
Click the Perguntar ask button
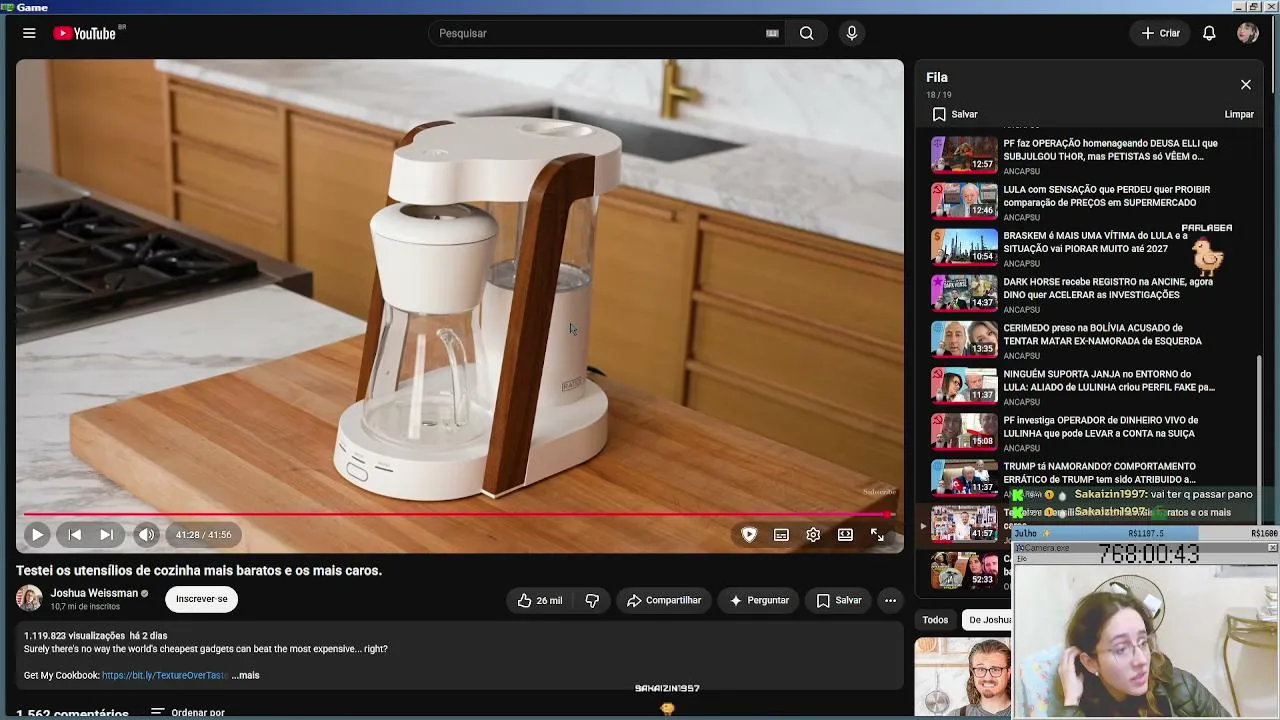759,600
